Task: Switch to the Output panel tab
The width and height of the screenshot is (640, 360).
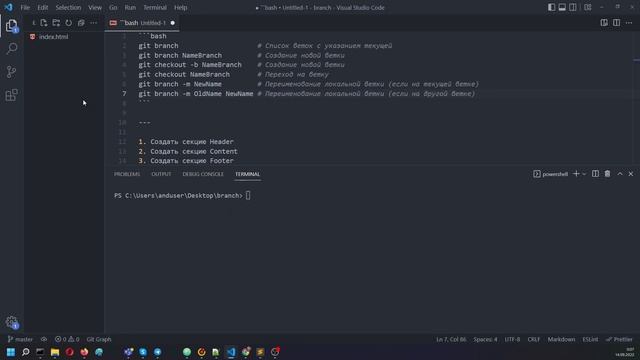Action: click(x=161, y=174)
